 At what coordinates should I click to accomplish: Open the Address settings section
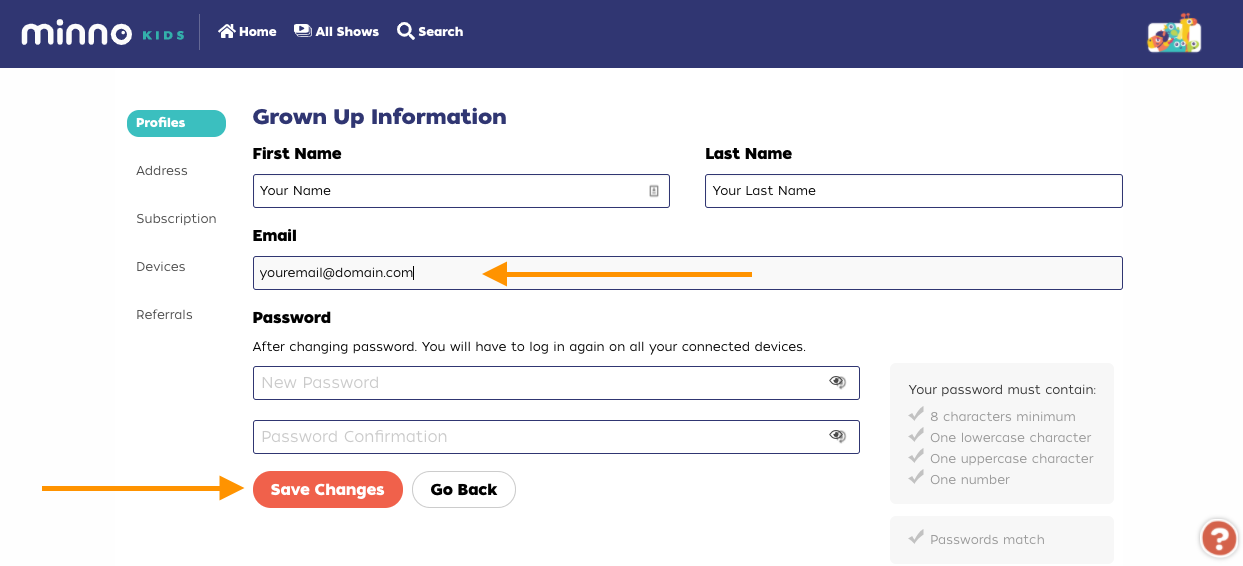tap(162, 171)
